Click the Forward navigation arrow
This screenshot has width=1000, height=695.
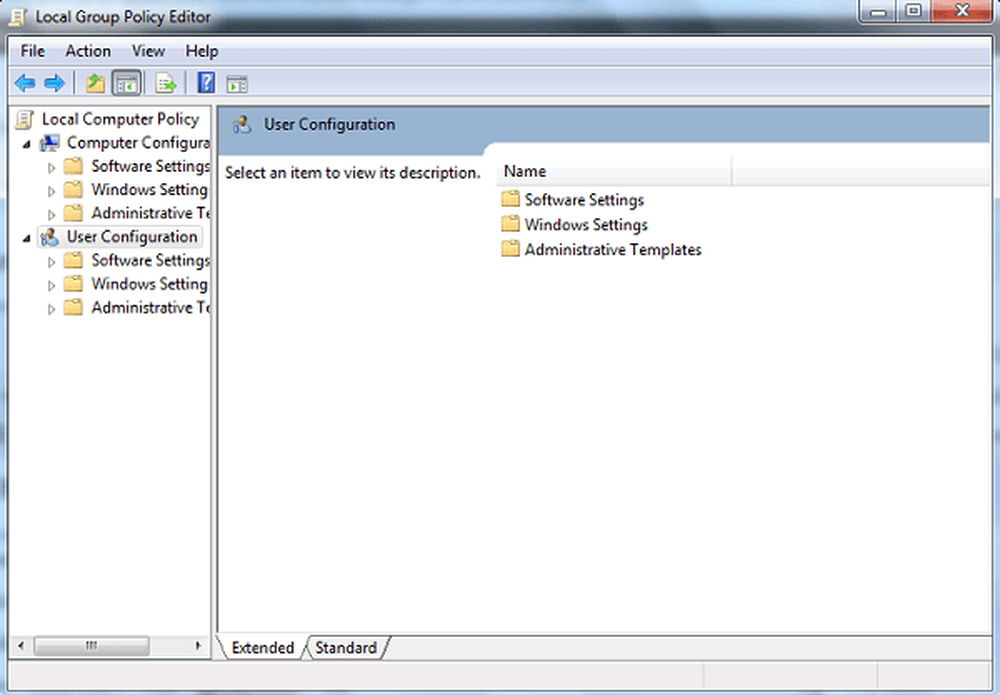53,83
